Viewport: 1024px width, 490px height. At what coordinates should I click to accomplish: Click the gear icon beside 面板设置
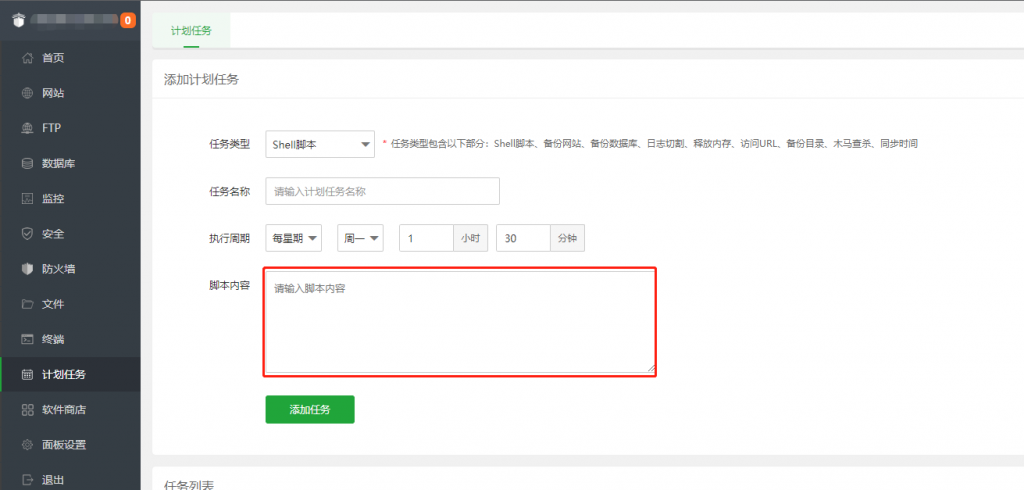tap(27, 445)
